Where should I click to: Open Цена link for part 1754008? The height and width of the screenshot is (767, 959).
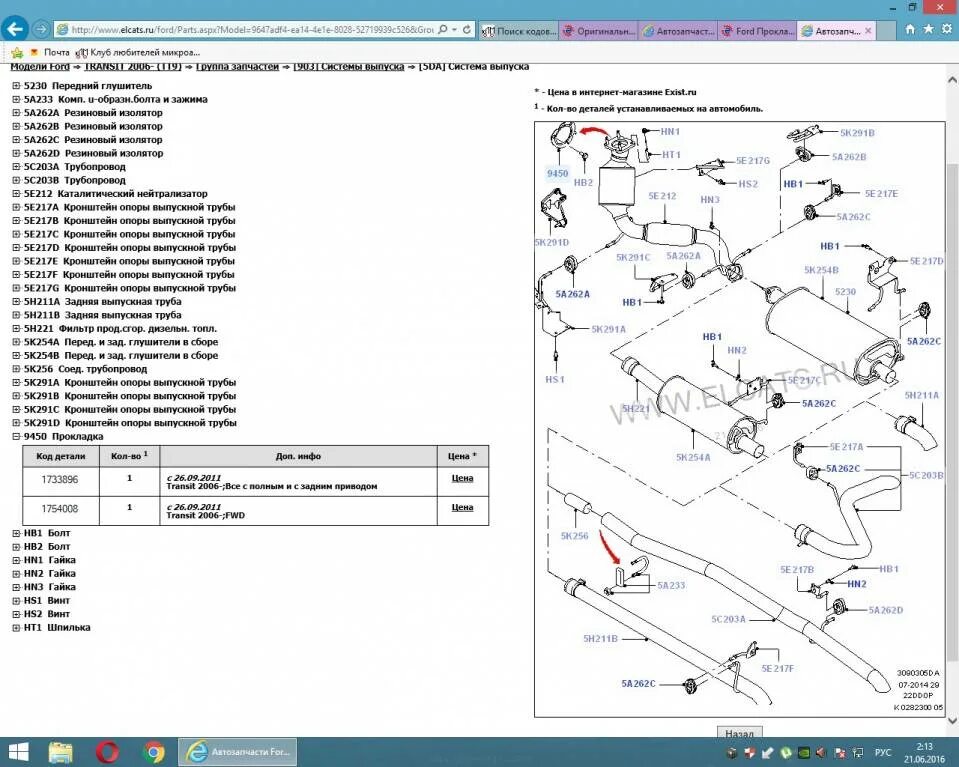coord(462,507)
